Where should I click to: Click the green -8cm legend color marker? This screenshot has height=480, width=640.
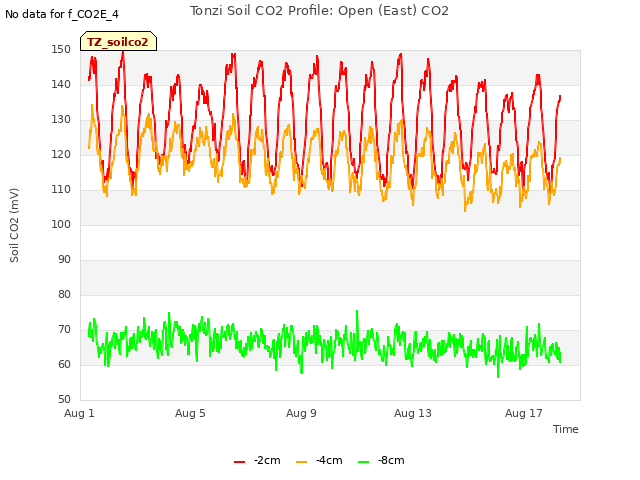pos(363,462)
